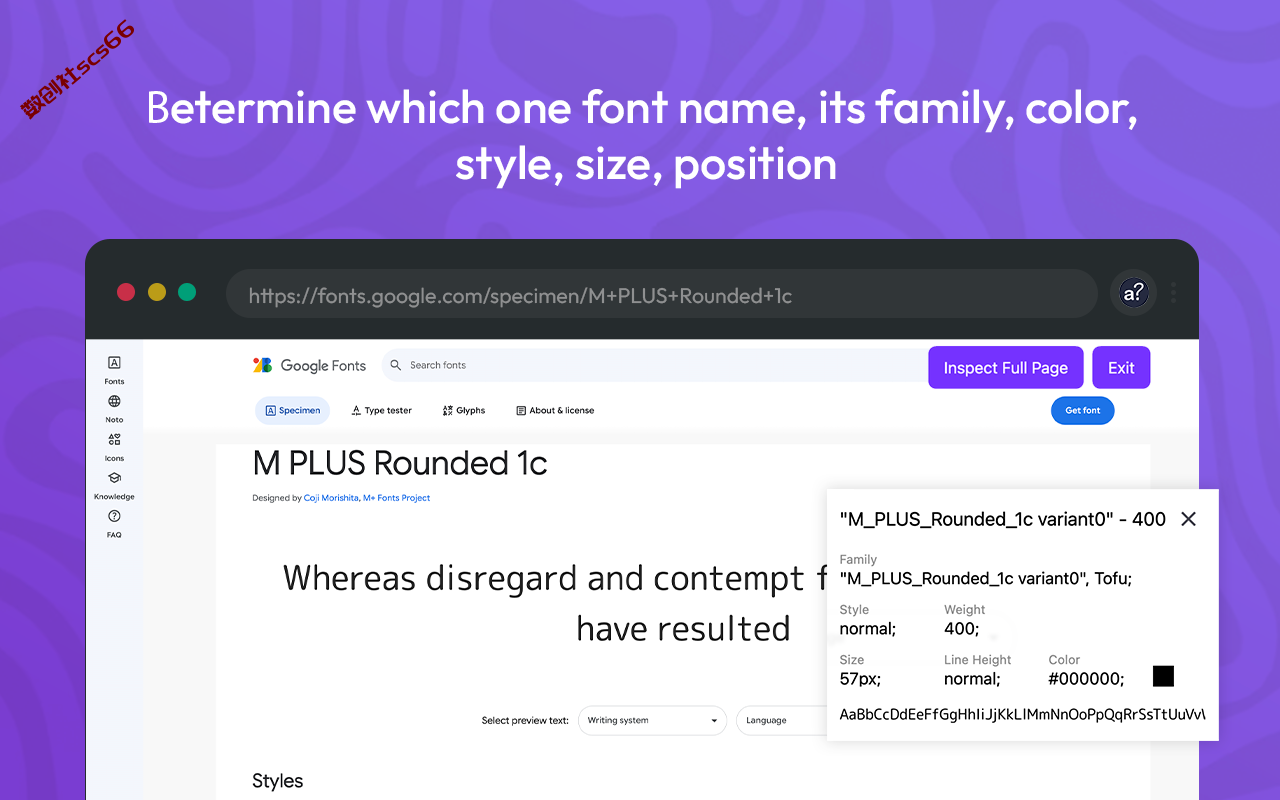The width and height of the screenshot is (1280, 800).
Task: Open the Coji Morishita designer link
Action: (331, 498)
